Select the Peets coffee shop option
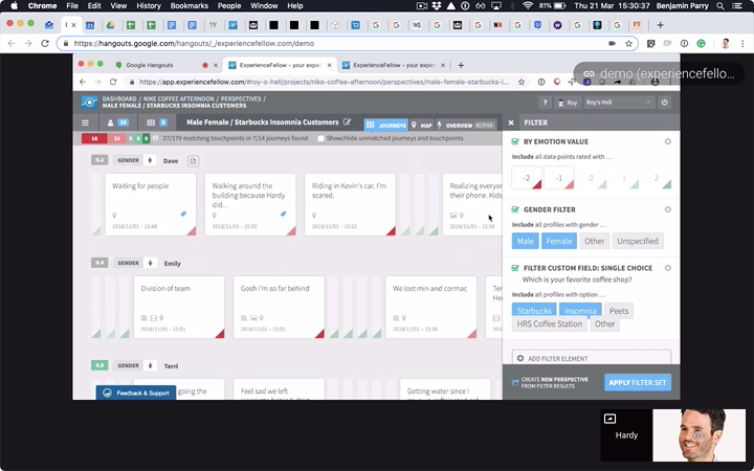This screenshot has width=754, height=471. pyautogui.click(x=619, y=311)
